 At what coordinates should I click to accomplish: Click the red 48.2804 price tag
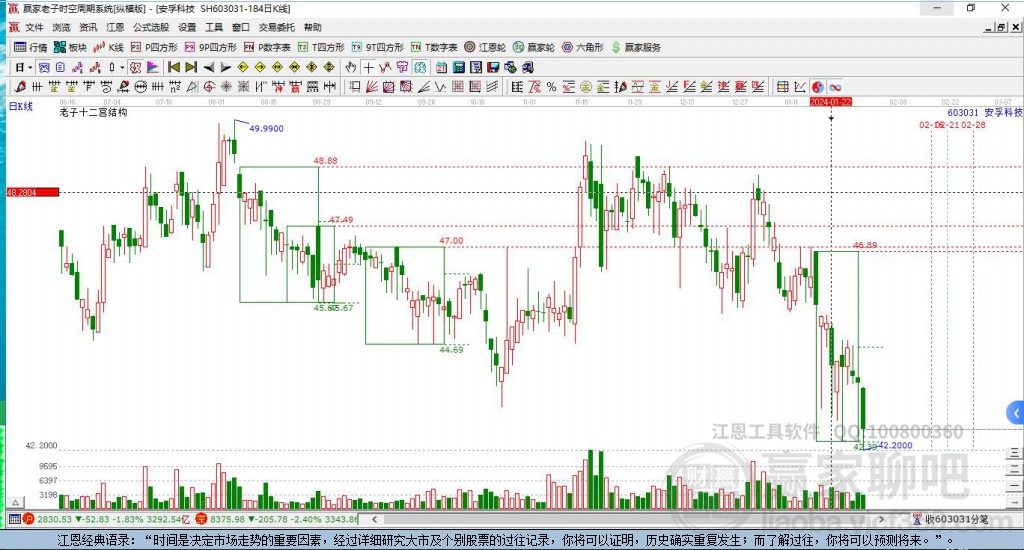[x=33, y=192]
